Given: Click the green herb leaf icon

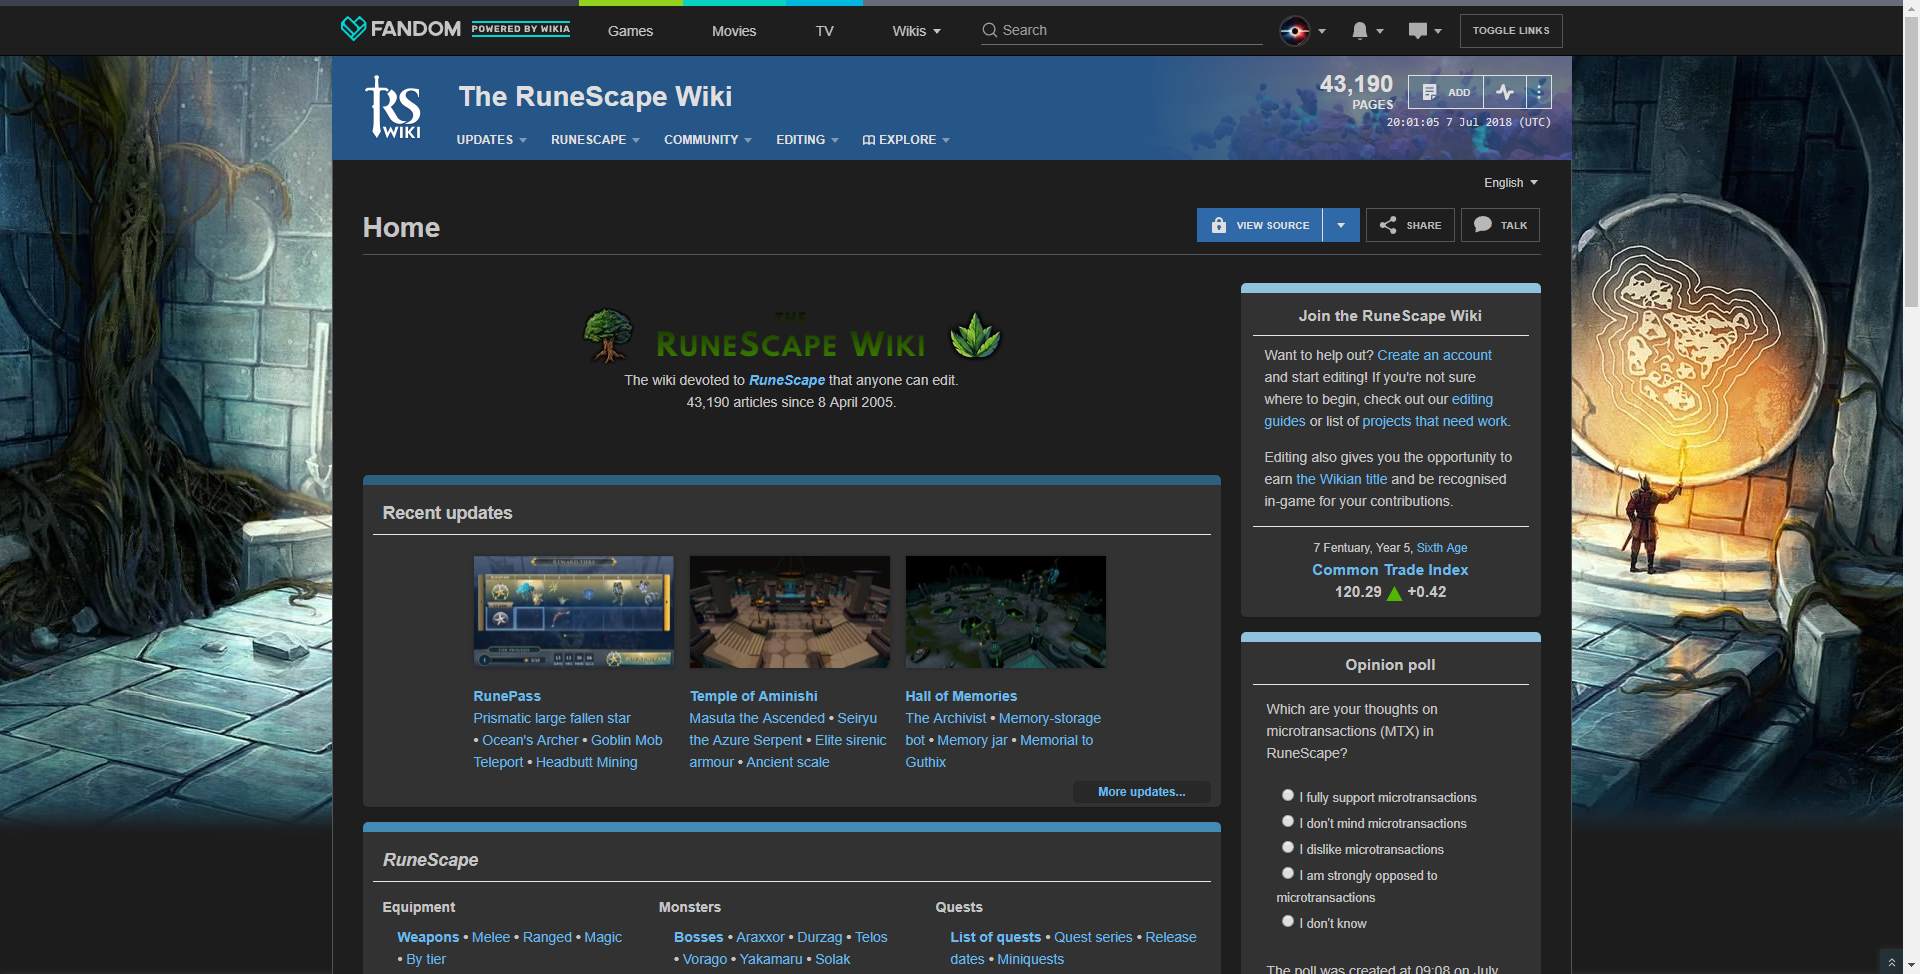Looking at the screenshot, I should pyautogui.click(x=975, y=335).
